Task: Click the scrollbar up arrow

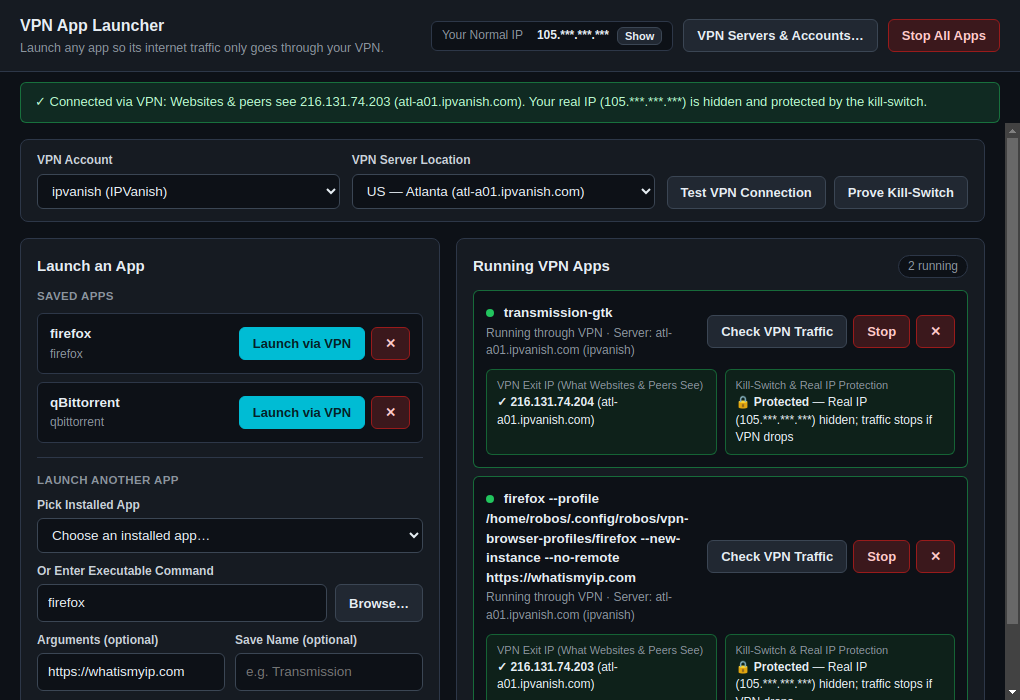Action: pyautogui.click(x=1012, y=131)
